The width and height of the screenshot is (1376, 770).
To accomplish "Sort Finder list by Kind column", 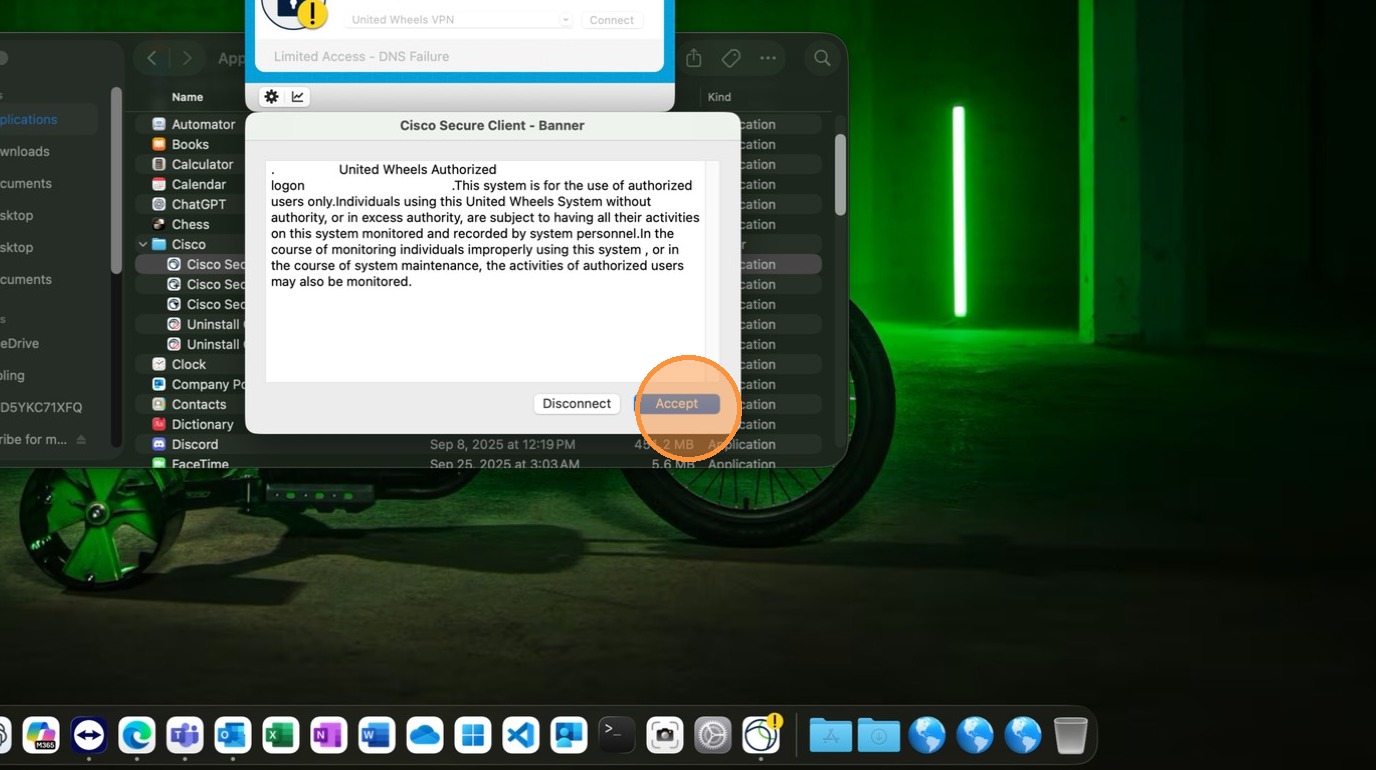I will click(x=719, y=97).
